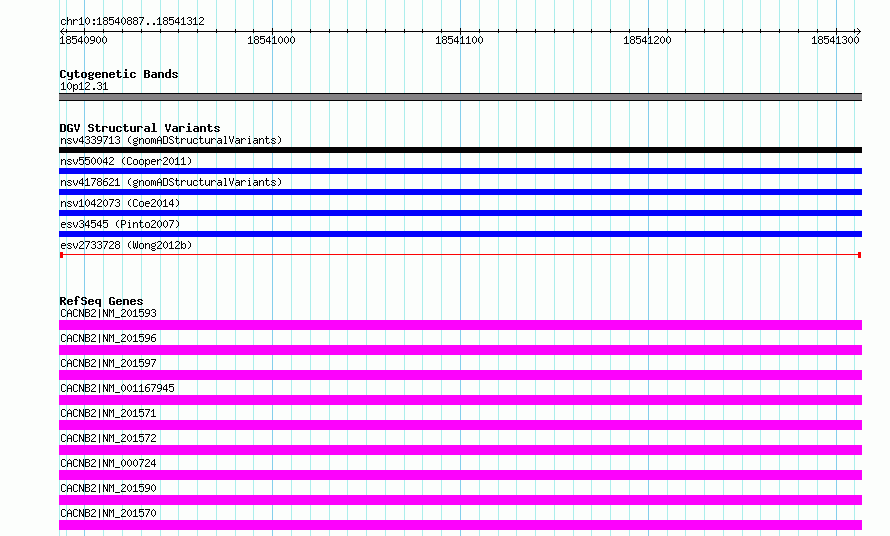Click the DGV Structural Variants heading
Image resolution: width=890 pixels, height=536 pixels.
coord(140,128)
